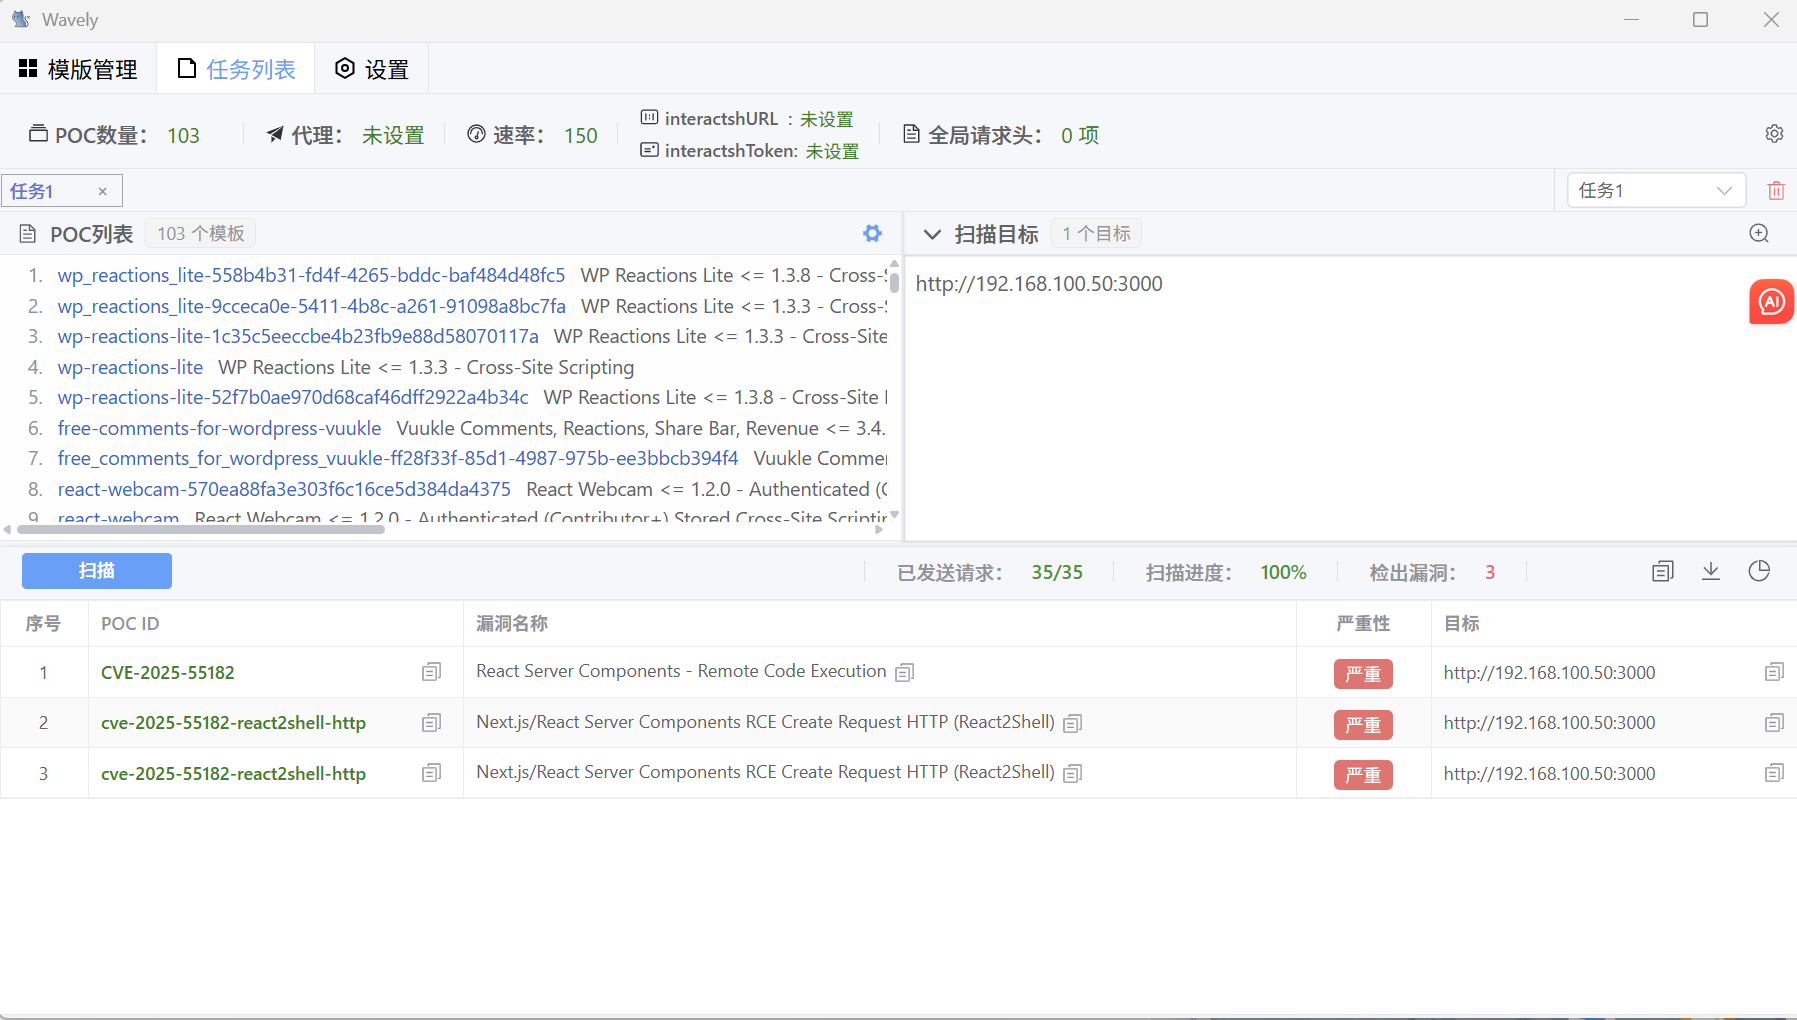
Task: Open the 任务1 task selector dropdown
Action: tap(1655, 190)
